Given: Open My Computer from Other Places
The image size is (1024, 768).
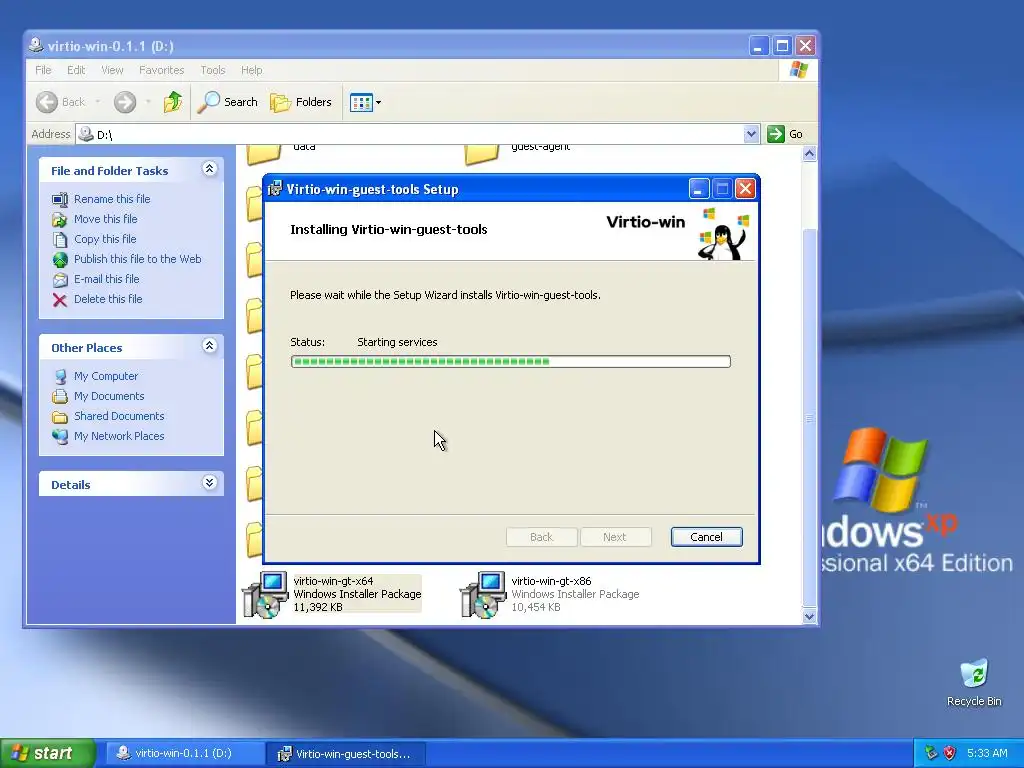Looking at the screenshot, I should [x=106, y=376].
